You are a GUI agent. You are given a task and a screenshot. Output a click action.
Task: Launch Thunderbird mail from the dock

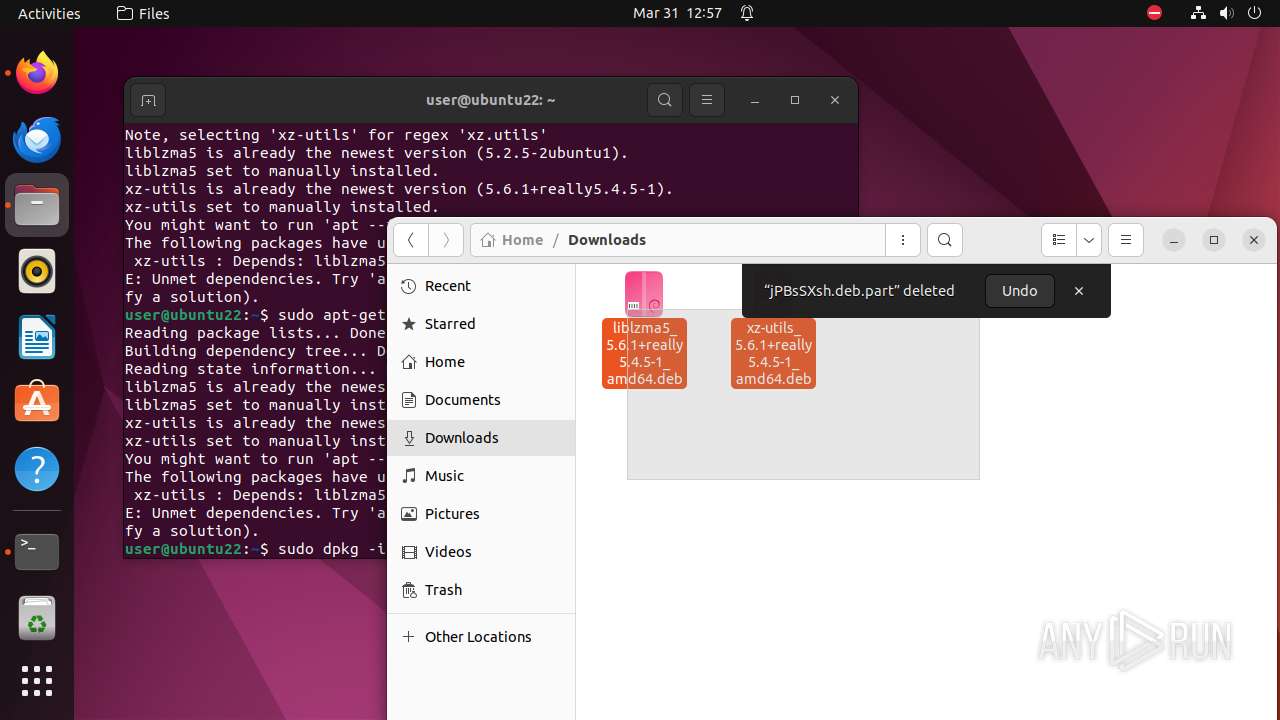(37, 139)
